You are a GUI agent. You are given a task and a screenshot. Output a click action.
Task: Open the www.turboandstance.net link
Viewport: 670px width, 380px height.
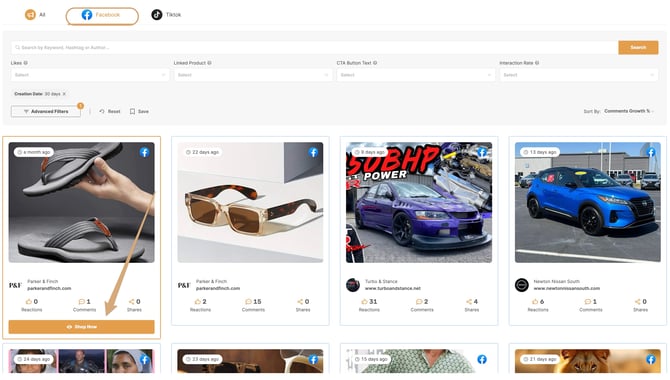click(393, 289)
